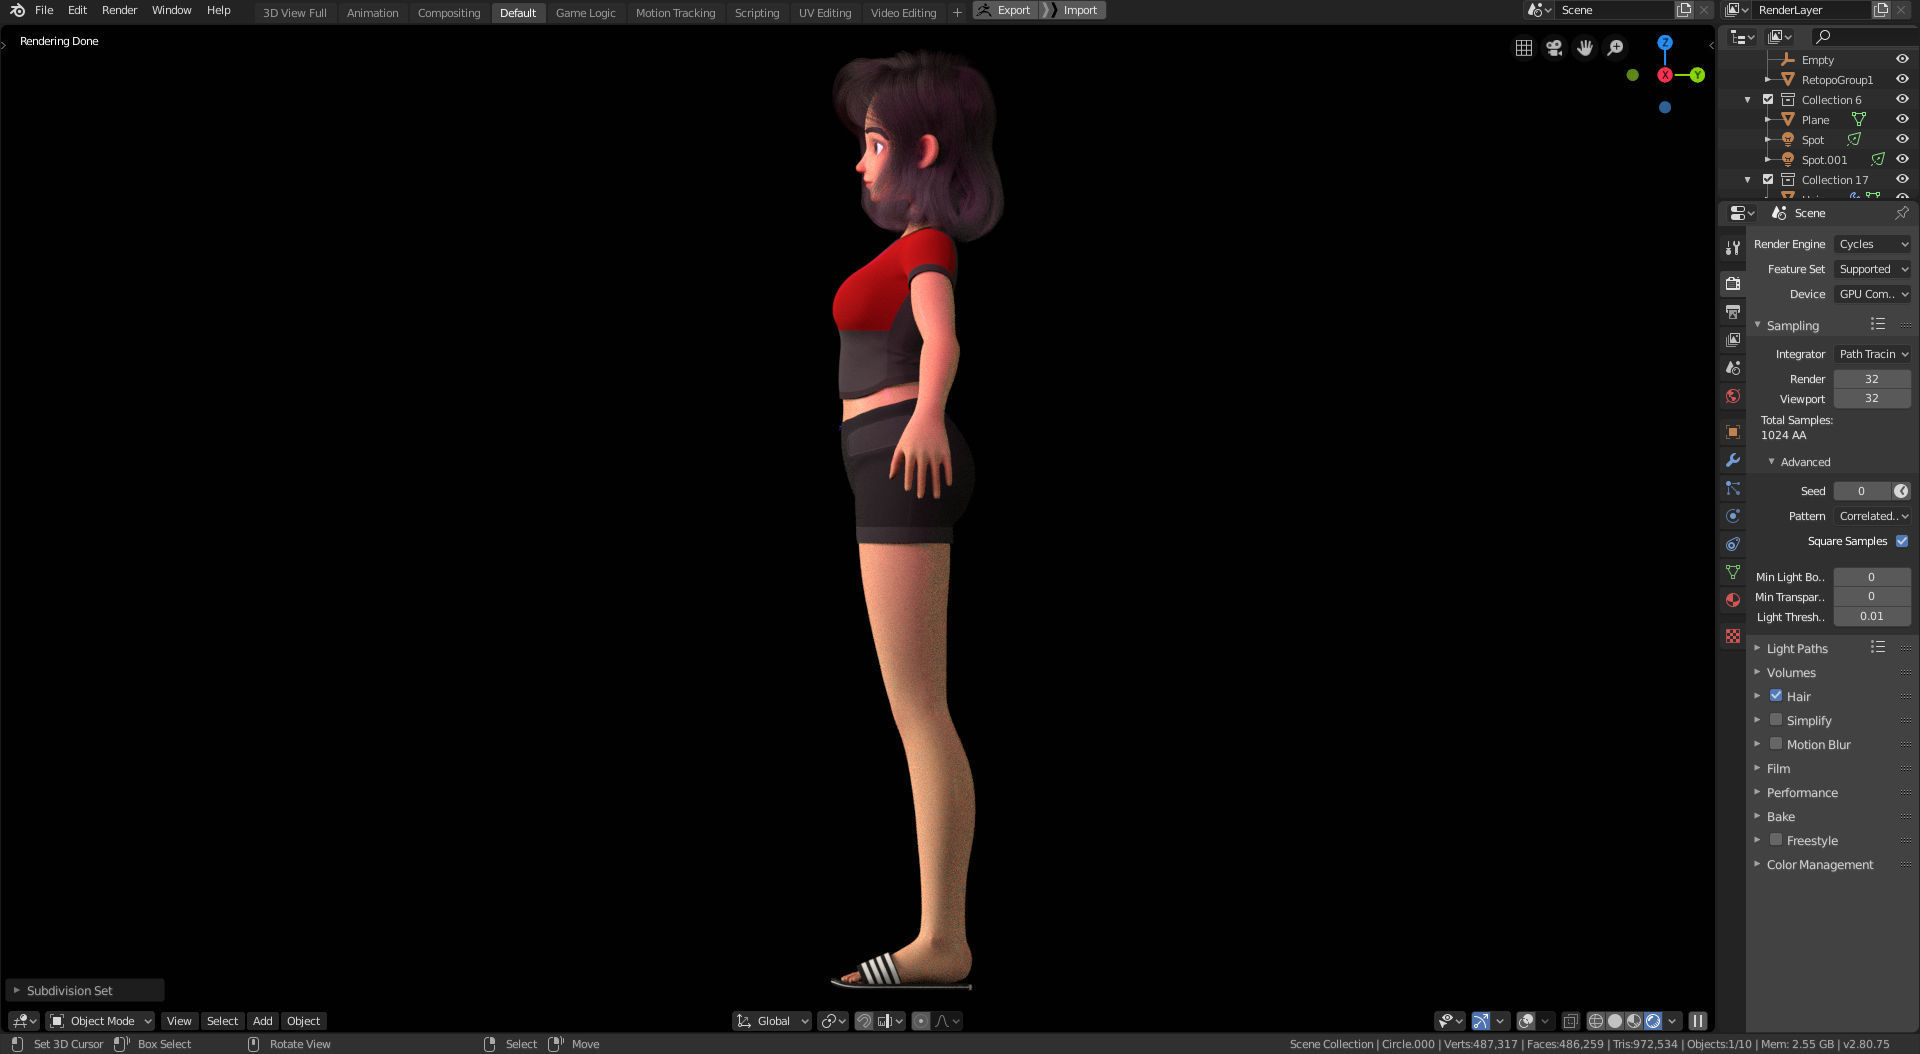
Task: Disable the Hair panel checkbox
Action: coord(1776,695)
